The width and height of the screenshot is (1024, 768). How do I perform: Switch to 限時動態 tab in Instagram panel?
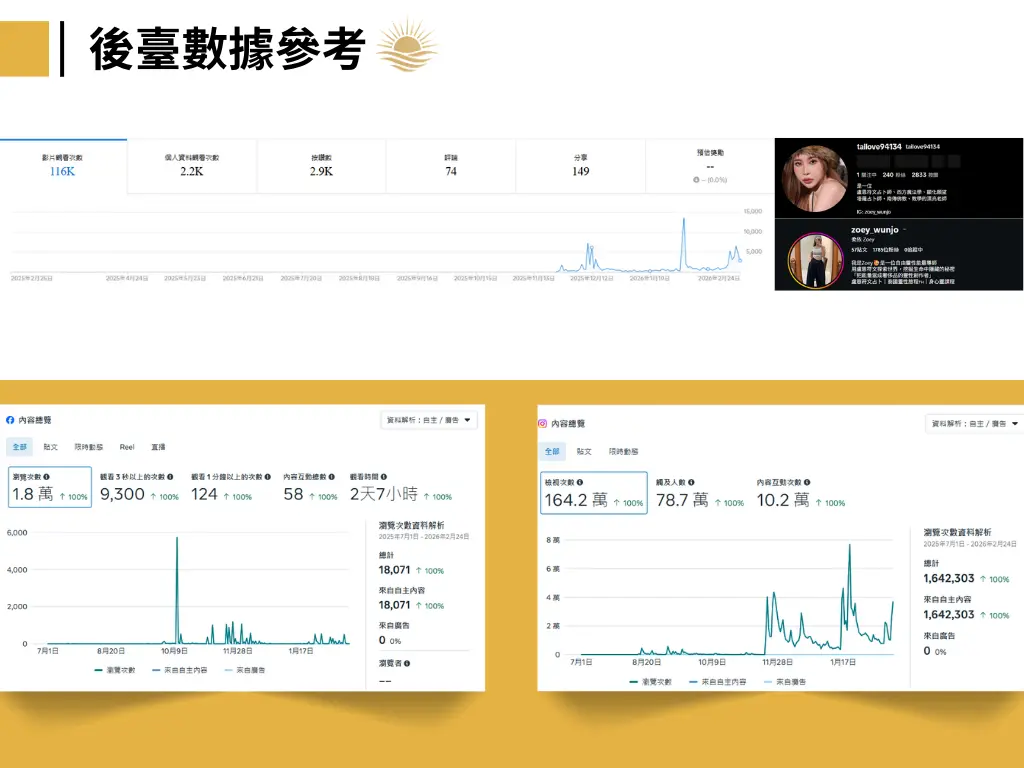(x=624, y=451)
